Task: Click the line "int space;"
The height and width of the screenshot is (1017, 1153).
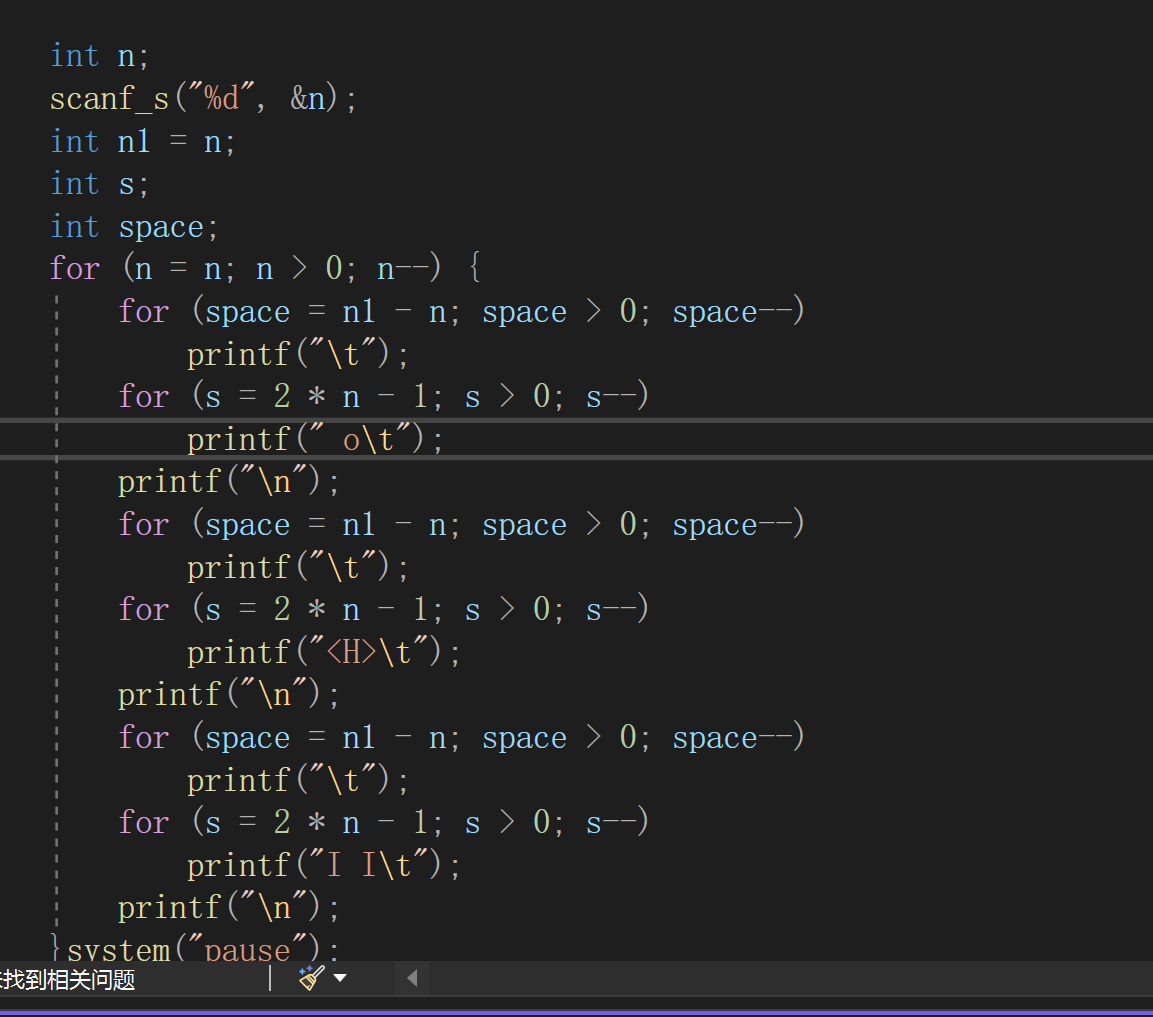Action: [x=134, y=226]
